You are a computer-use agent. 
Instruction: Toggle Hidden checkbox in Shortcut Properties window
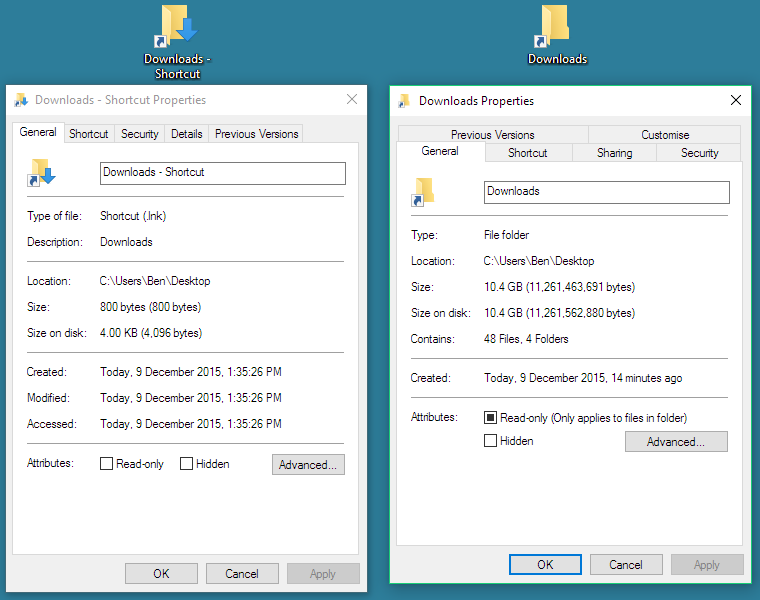point(186,464)
